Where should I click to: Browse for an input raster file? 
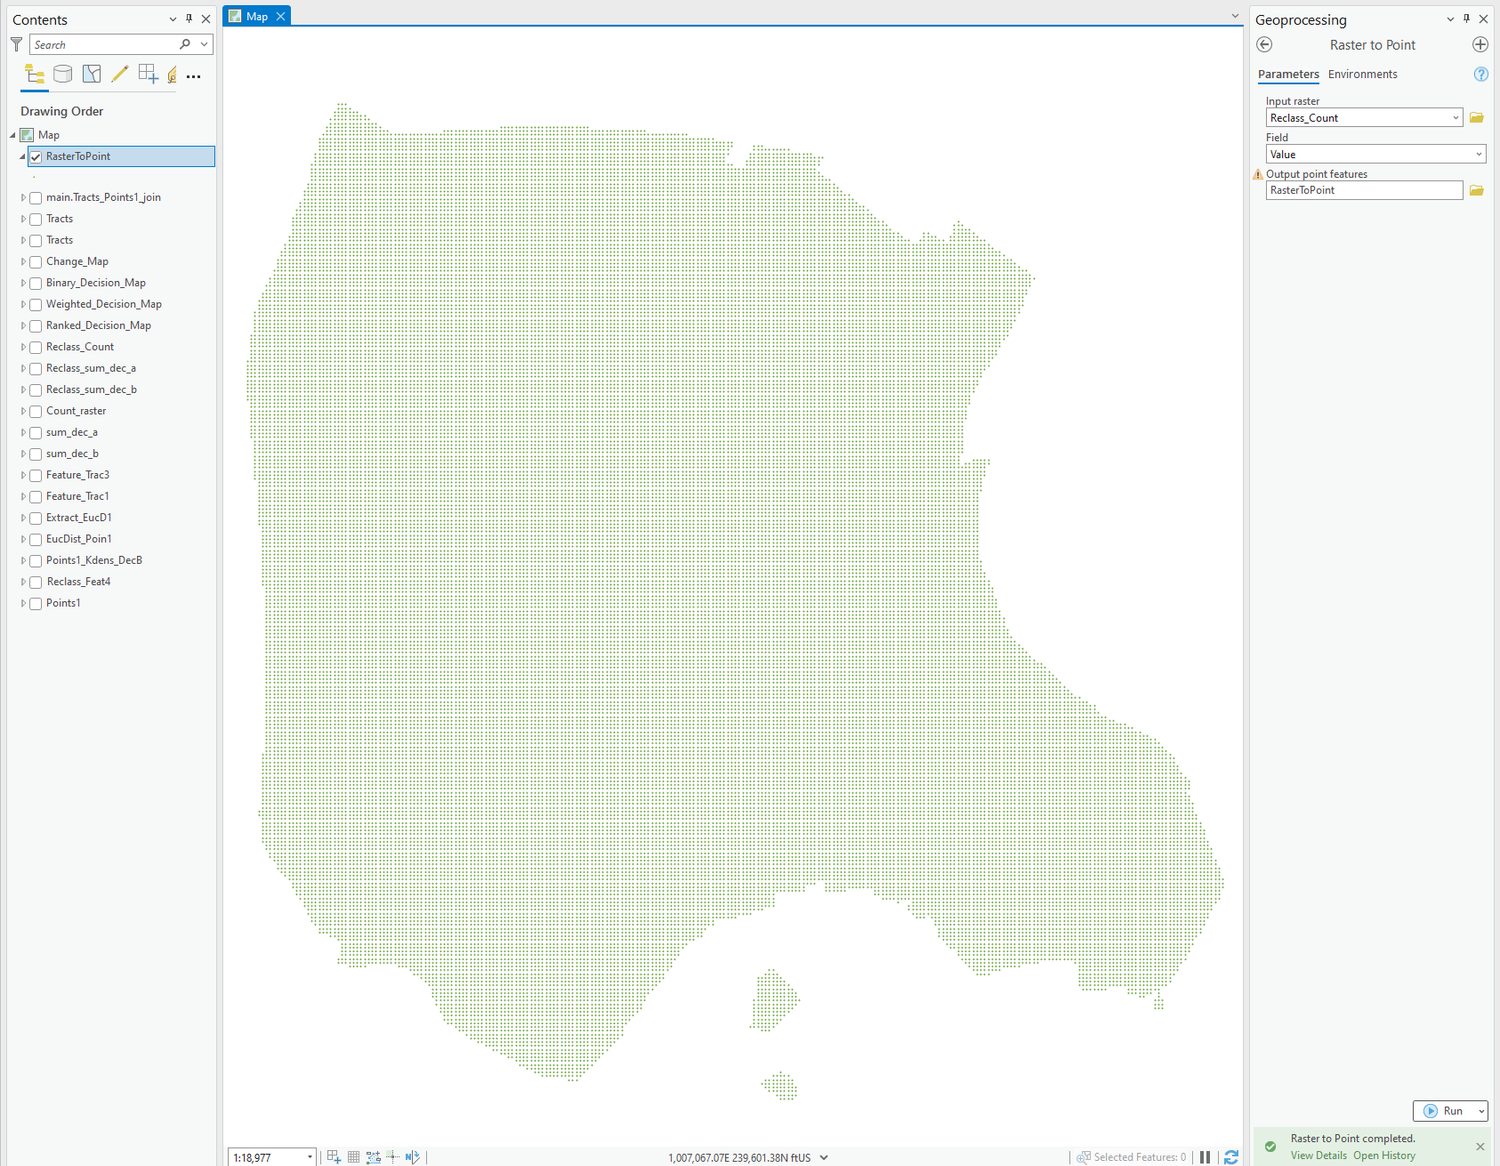coord(1476,117)
